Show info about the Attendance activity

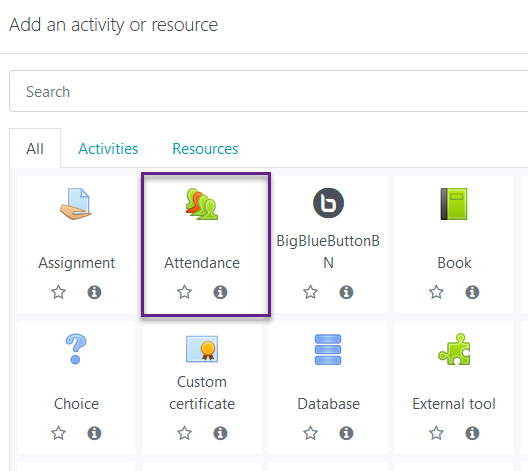point(220,292)
